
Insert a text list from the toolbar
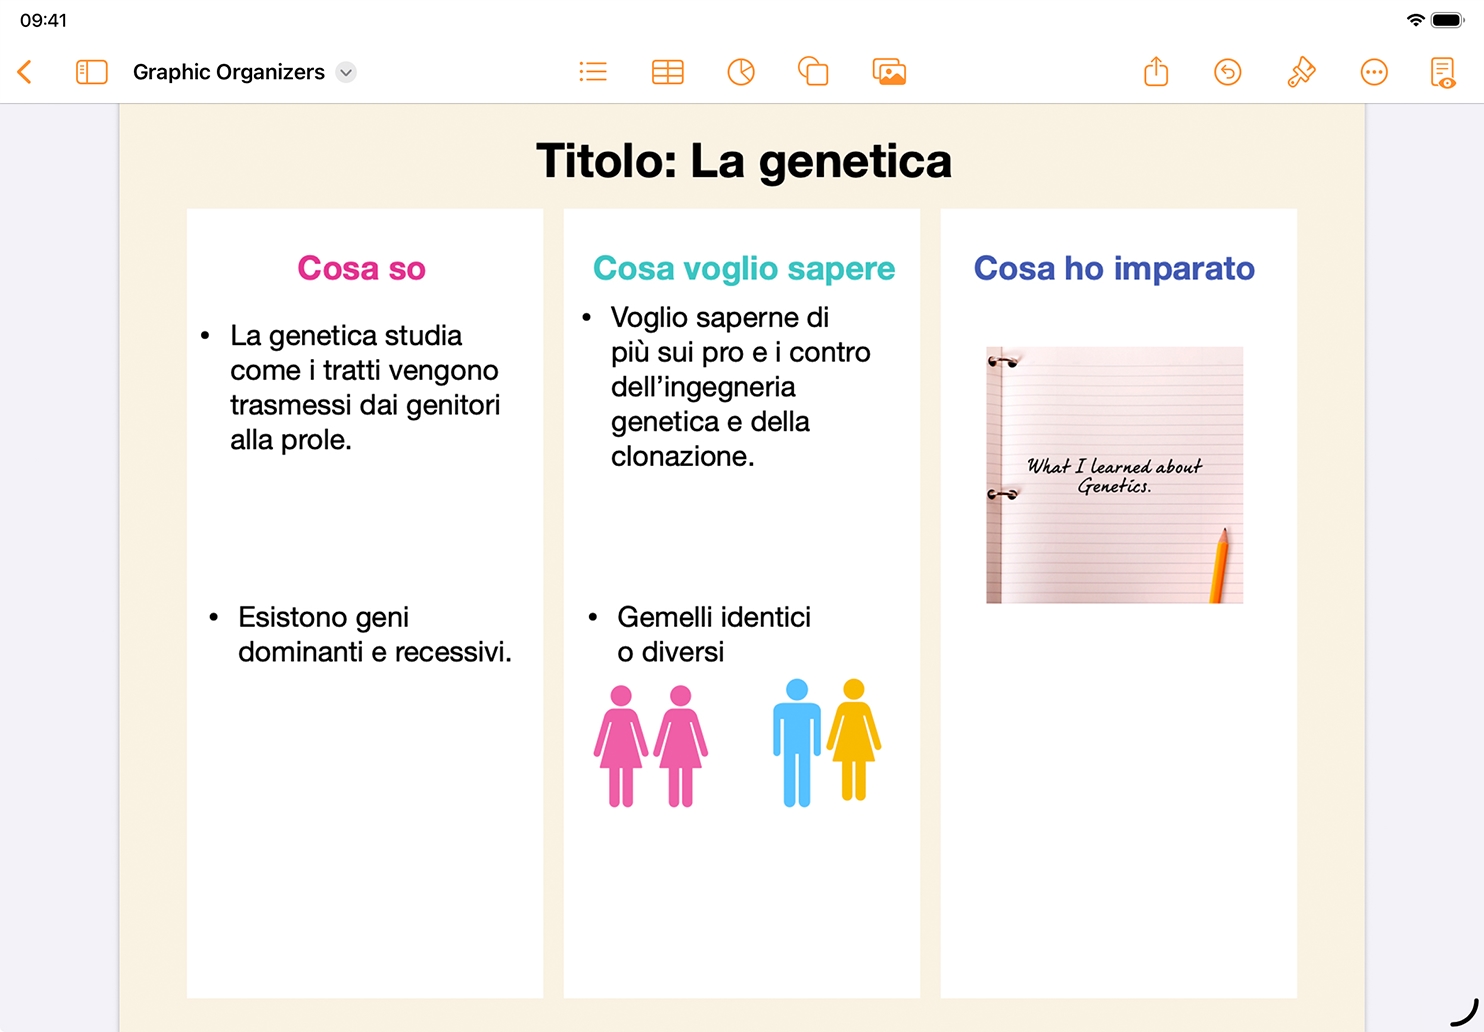click(x=593, y=72)
